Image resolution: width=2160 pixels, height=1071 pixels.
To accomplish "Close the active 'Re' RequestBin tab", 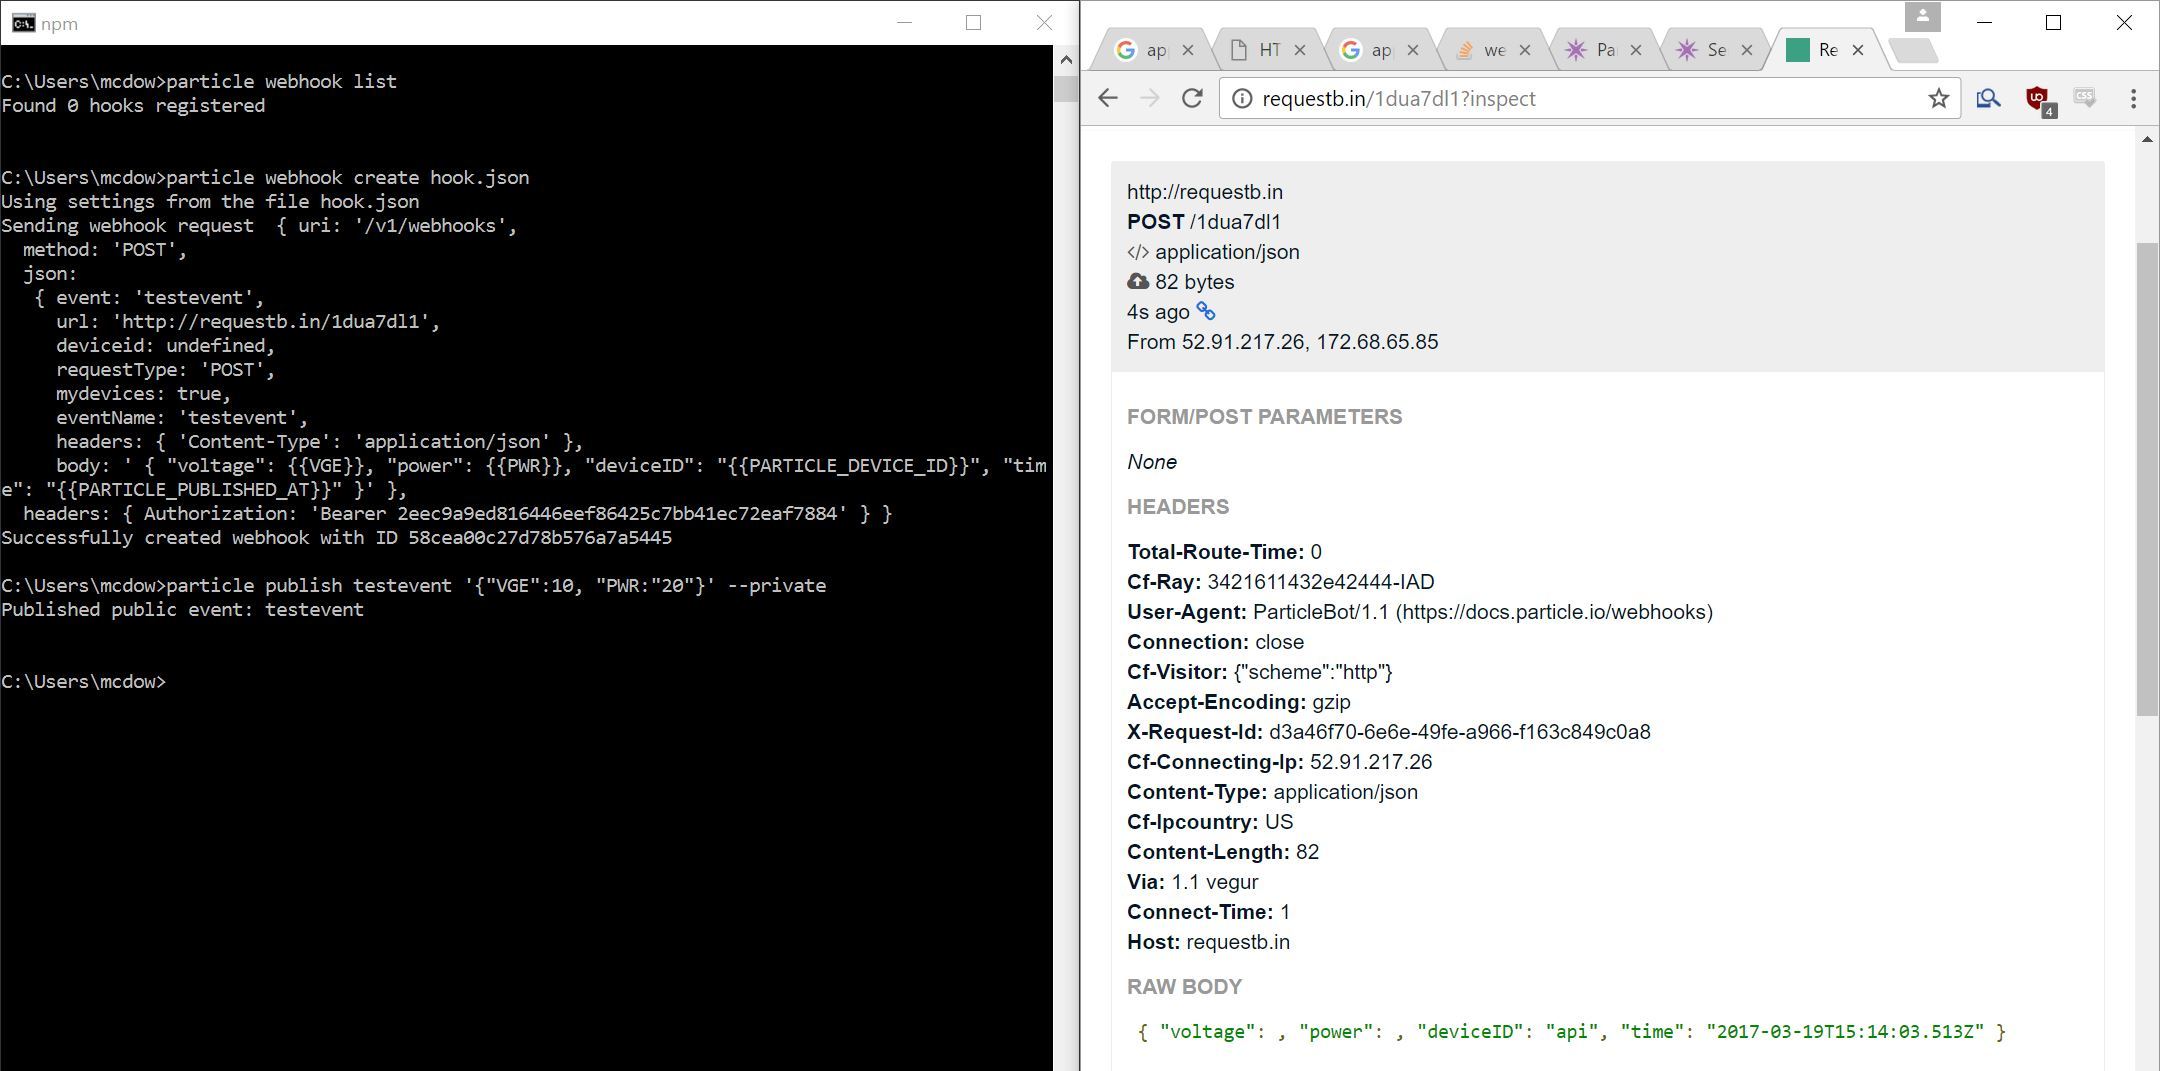I will point(1858,50).
